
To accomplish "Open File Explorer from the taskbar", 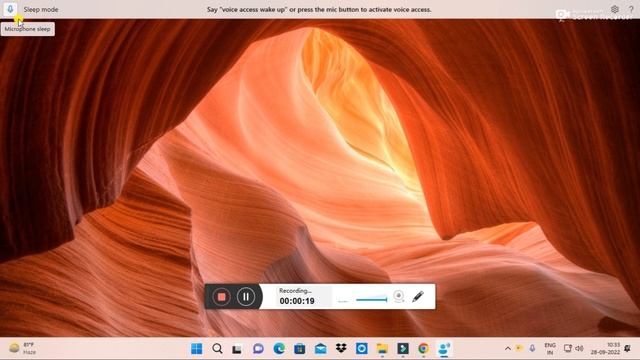I will click(382, 349).
